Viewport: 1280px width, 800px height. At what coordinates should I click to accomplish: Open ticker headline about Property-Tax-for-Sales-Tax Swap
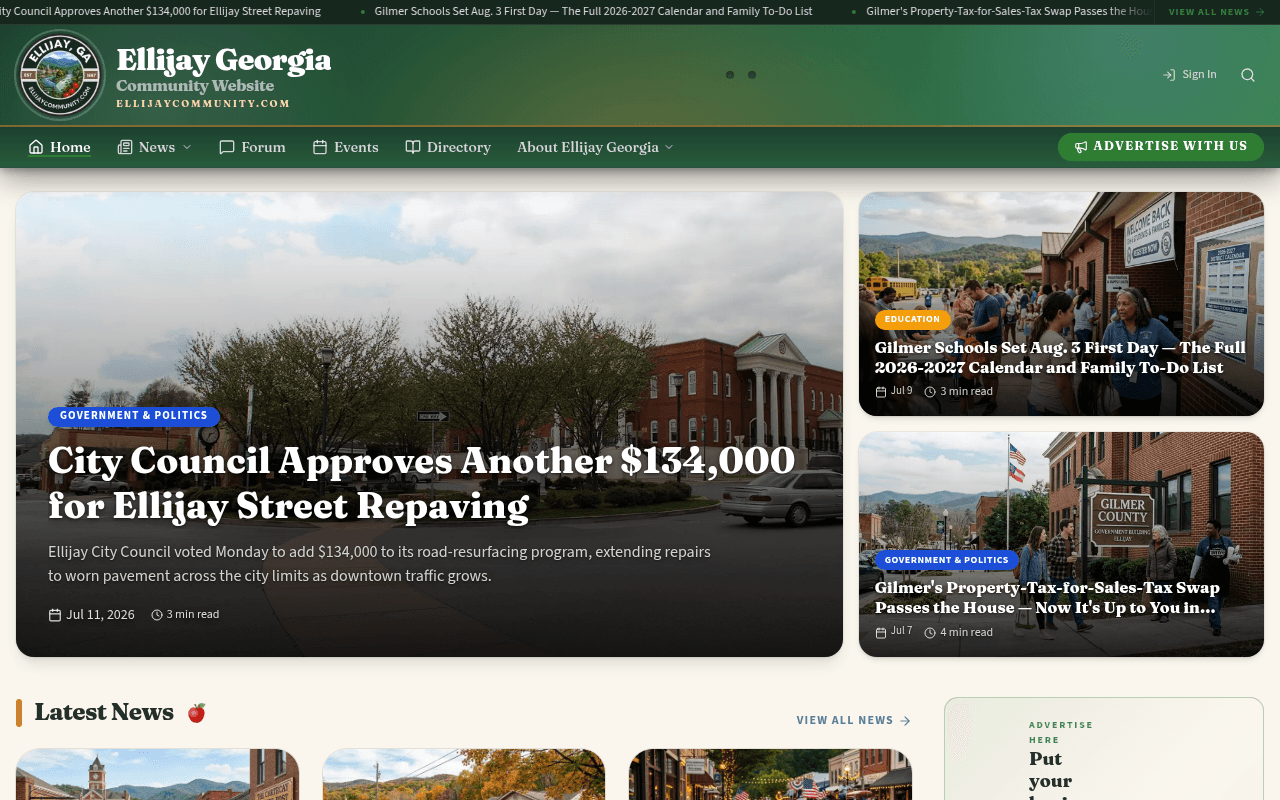pos(1009,12)
